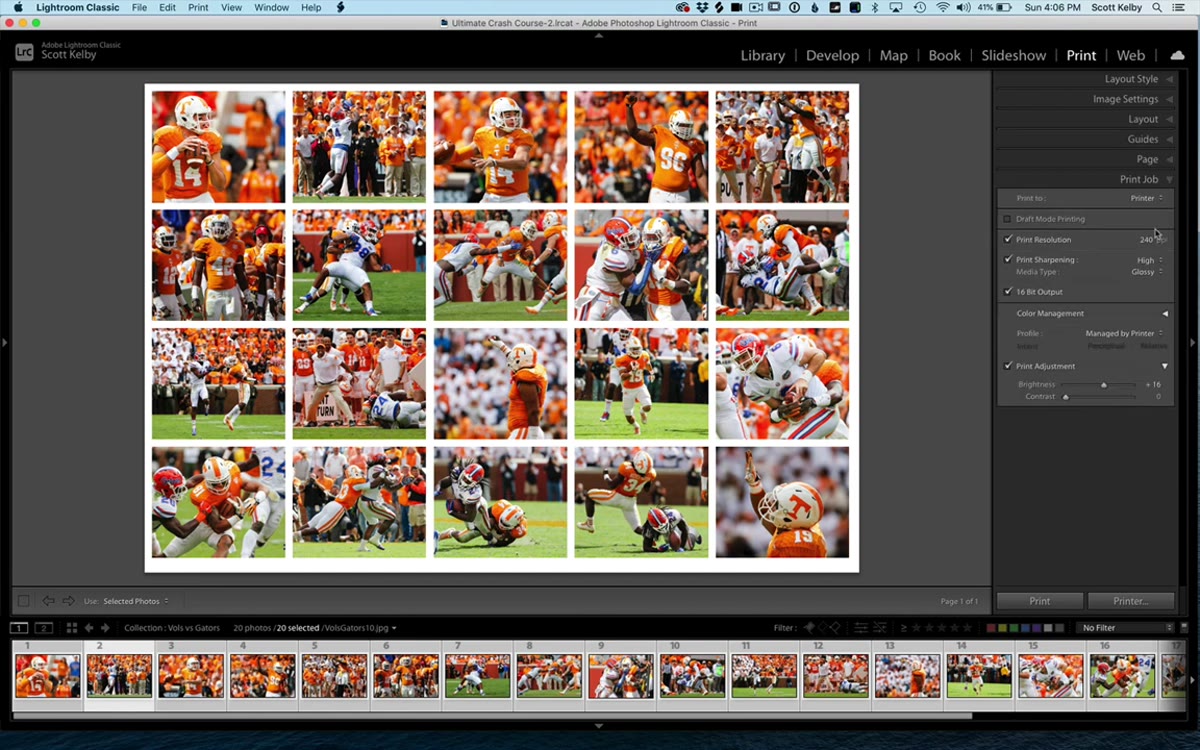Change Print Sharpening High dropdown
This screenshot has width=1200, height=750.
pyautogui.click(x=1150, y=260)
